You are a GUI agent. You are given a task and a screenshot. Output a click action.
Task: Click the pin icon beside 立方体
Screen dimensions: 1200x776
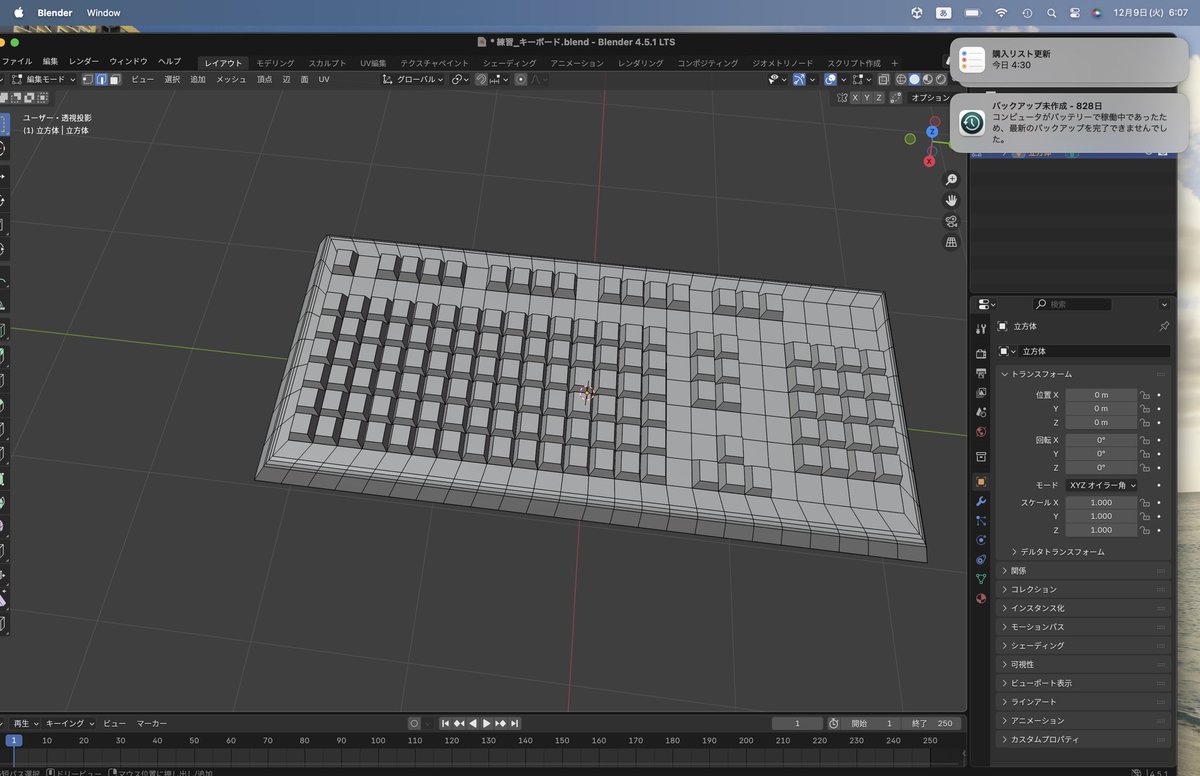click(x=1163, y=326)
